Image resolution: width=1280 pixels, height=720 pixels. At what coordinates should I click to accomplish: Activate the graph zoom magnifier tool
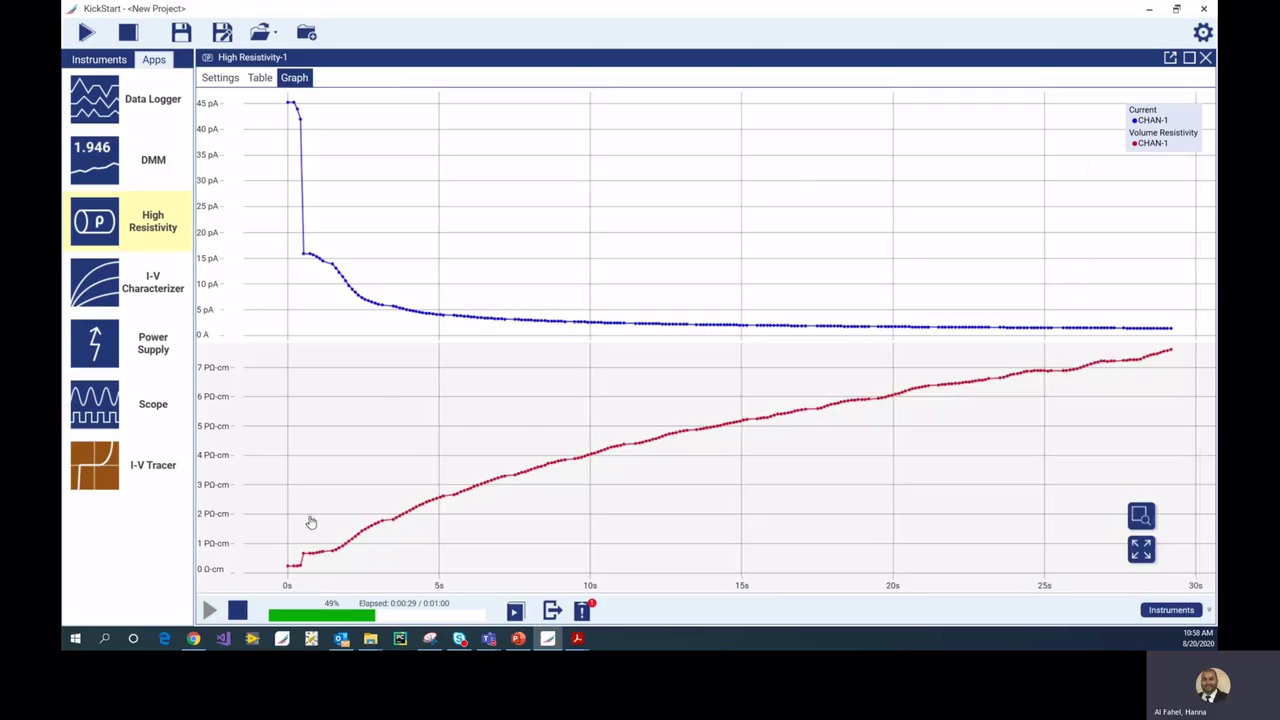(1141, 514)
